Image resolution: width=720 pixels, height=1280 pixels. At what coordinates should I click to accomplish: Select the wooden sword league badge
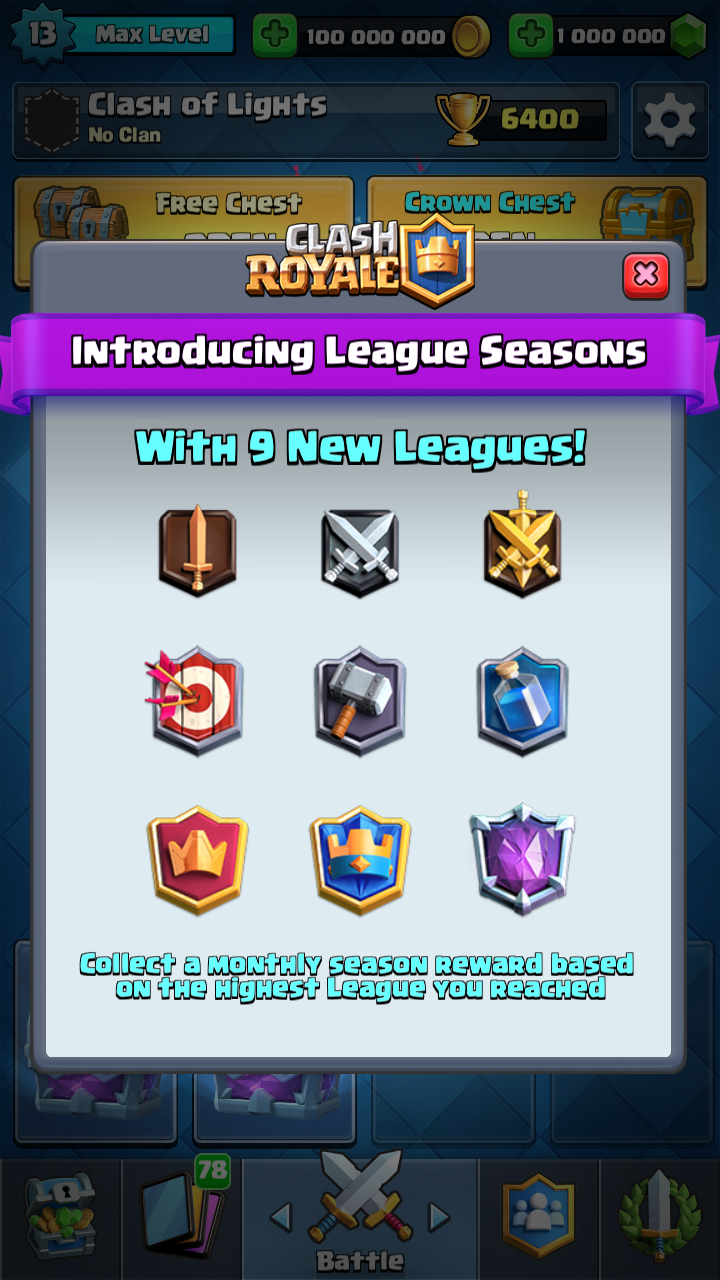click(197, 550)
